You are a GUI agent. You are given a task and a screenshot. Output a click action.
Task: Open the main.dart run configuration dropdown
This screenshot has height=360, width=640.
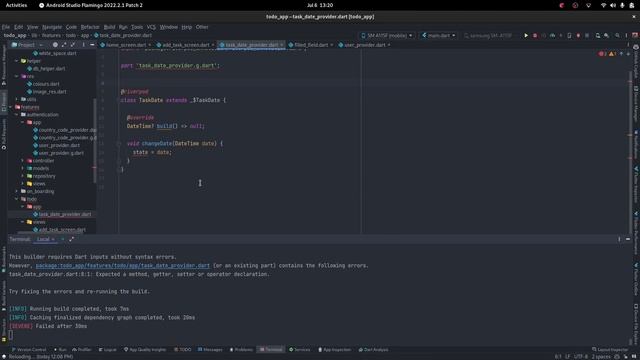438,36
